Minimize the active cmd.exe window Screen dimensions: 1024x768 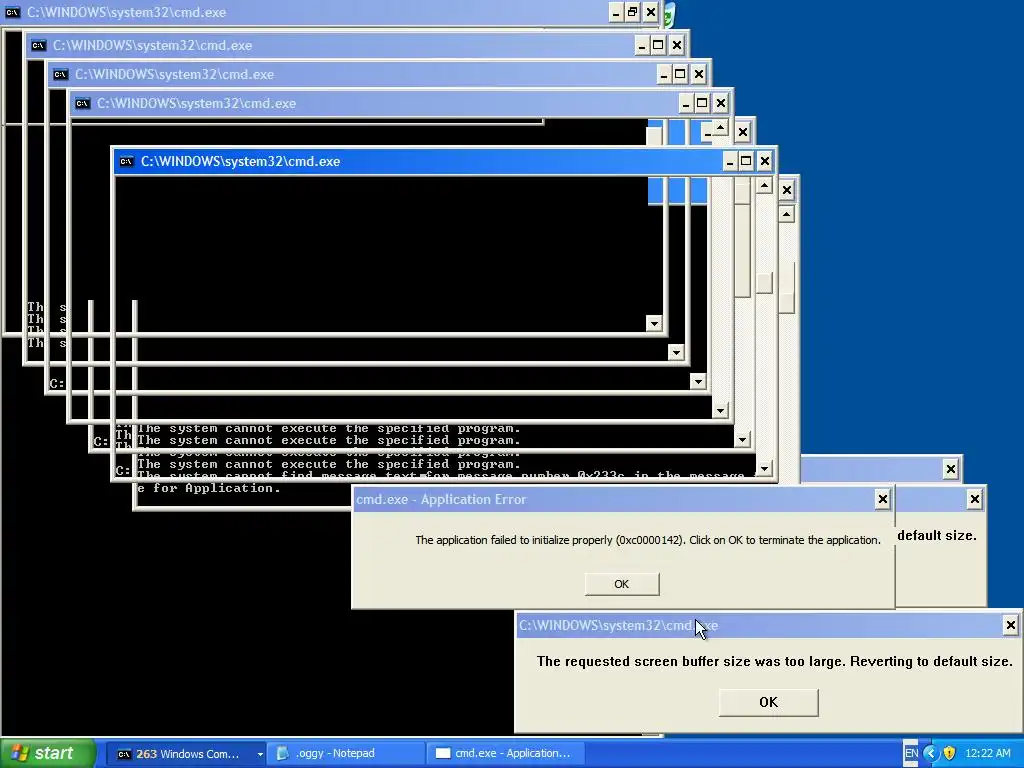point(729,161)
